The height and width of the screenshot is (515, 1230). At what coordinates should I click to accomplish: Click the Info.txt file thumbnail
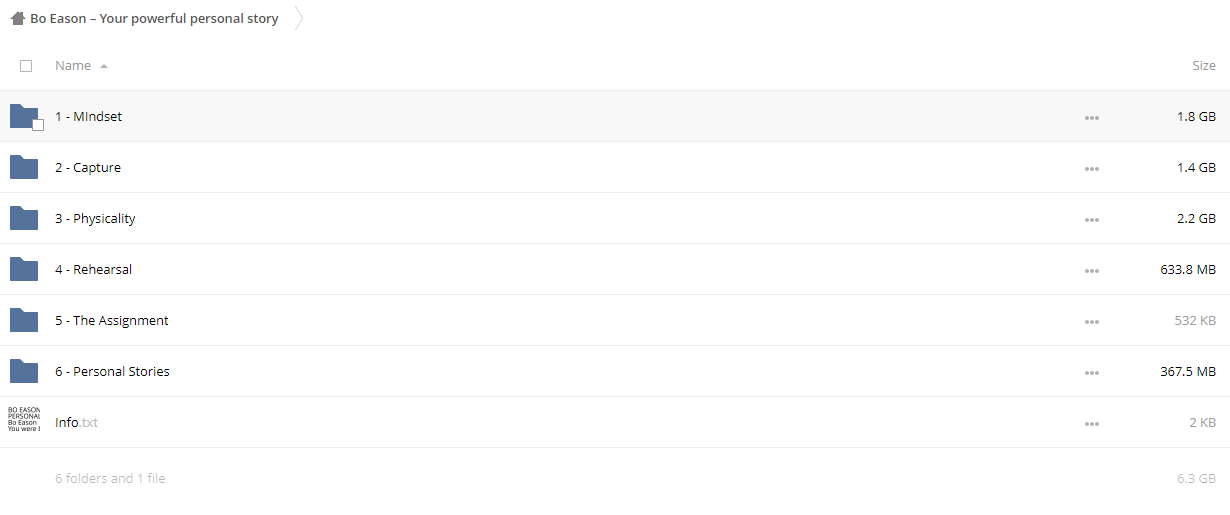(24, 419)
